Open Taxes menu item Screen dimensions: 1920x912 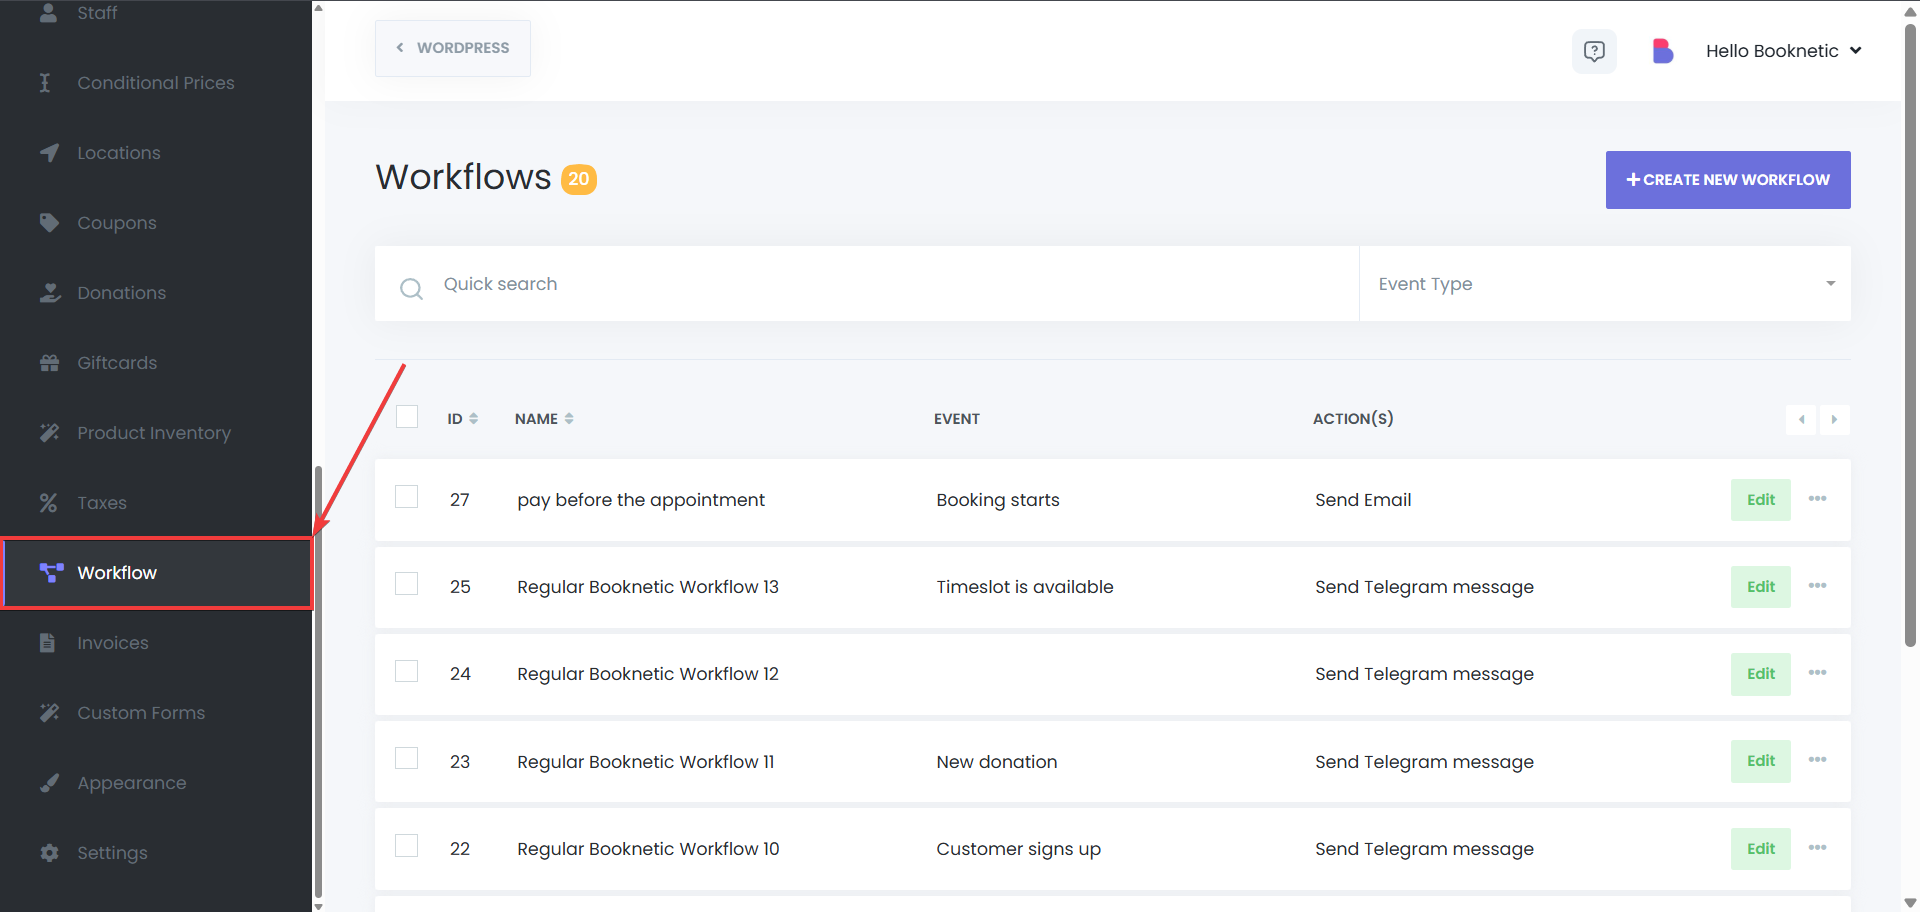pyautogui.click(x=156, y=503)
